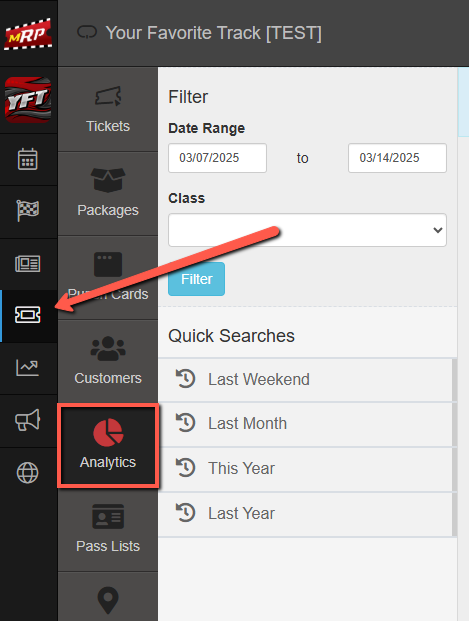The height and width of the screenshot is (621, 469).
Task: Go to the MRP home logo
Action: (x=28, y=34)
